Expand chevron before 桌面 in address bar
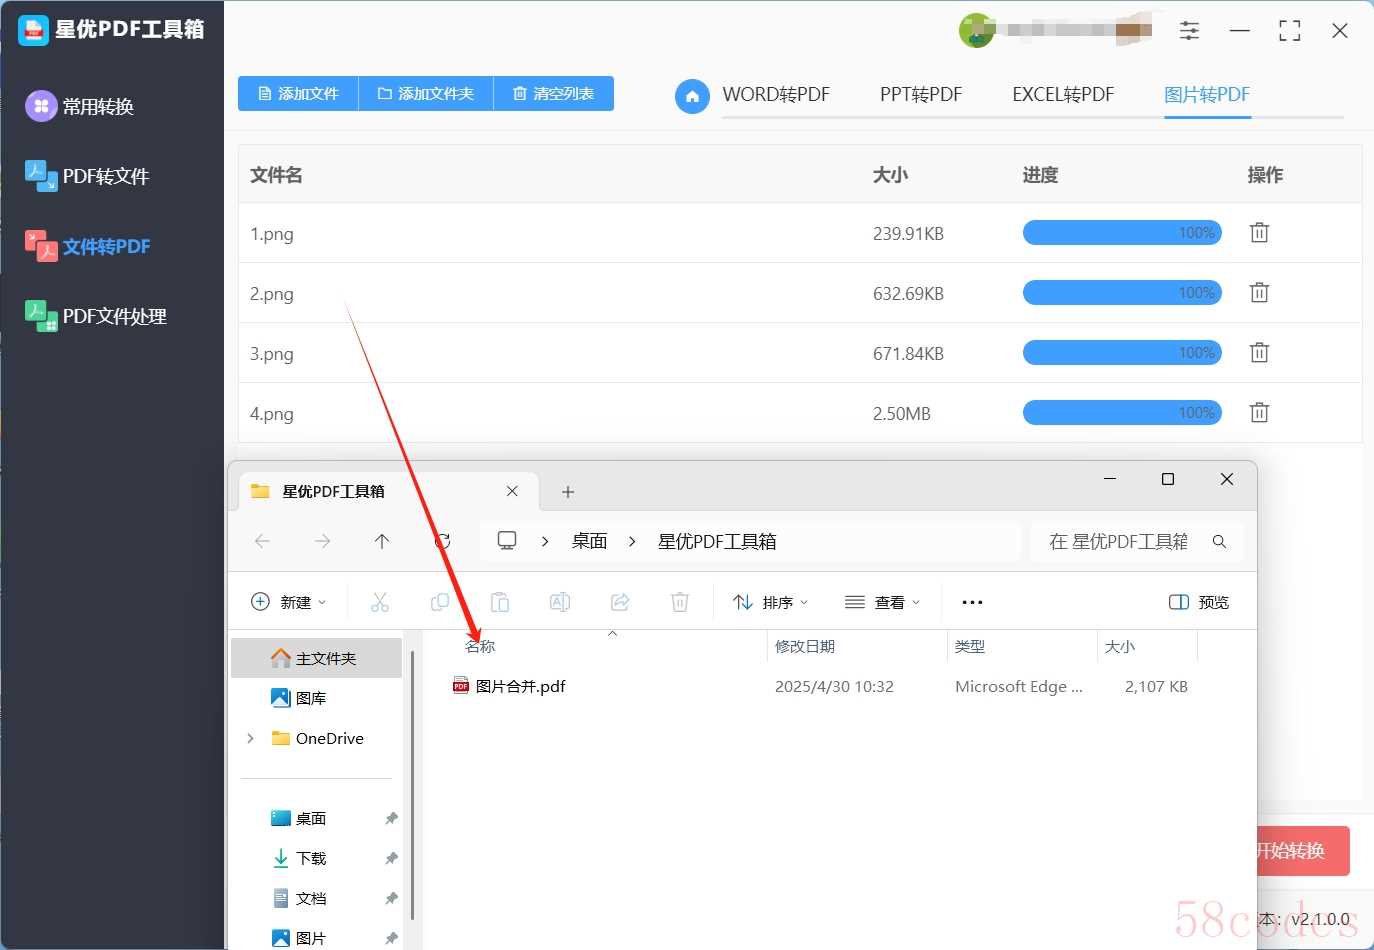1374x950 pixels. tap(545, 541)
